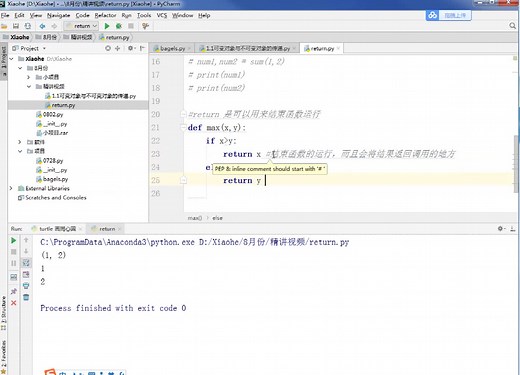Click Restore Layout icon in Run panel
Viewport: 520px width, 375px height.
coord(14,277)
